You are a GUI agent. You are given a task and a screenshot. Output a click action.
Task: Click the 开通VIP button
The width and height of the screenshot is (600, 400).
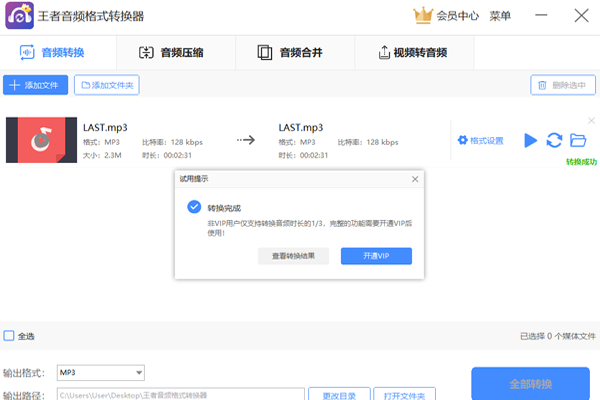(x=376, y=256)
